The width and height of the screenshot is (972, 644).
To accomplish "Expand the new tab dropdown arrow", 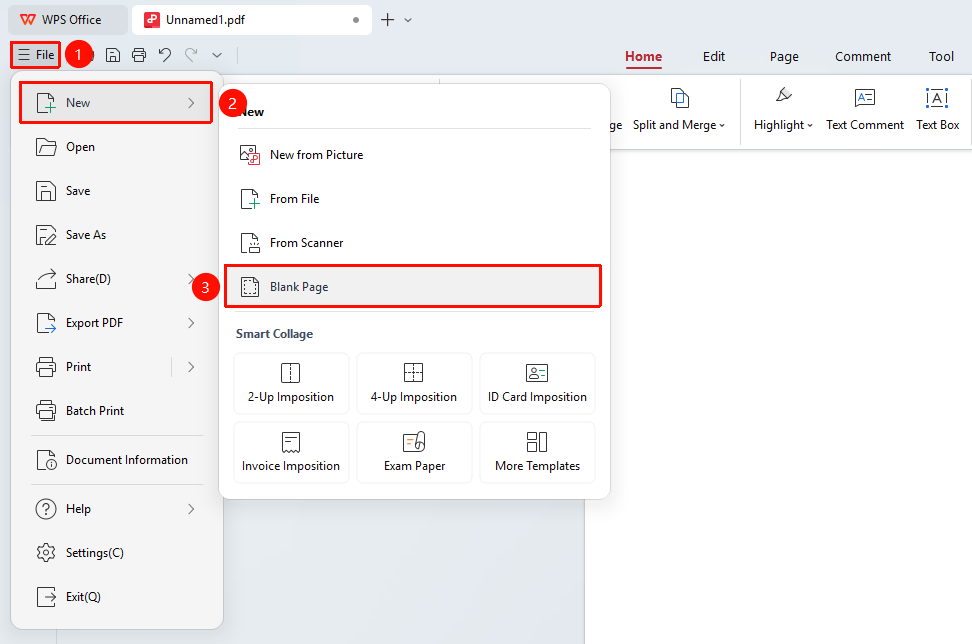I will (408, 20).
